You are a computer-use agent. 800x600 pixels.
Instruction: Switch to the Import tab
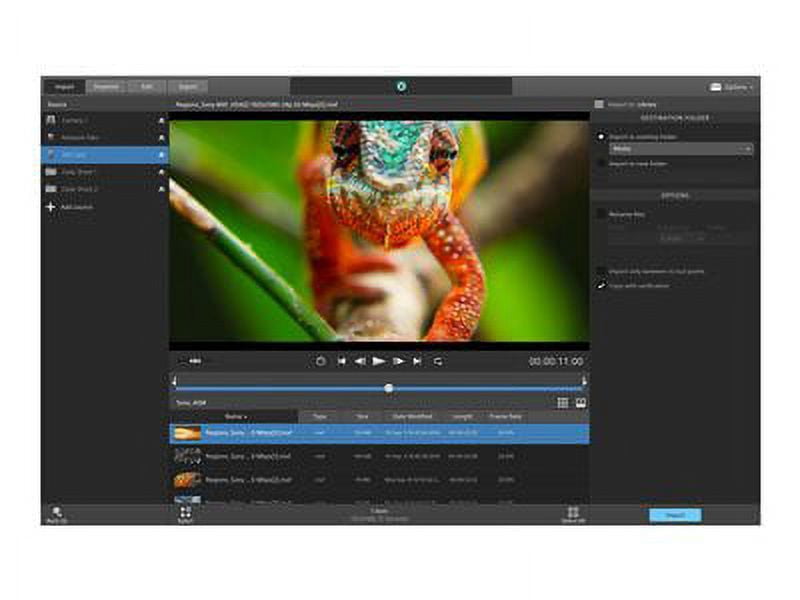point(64,87)
